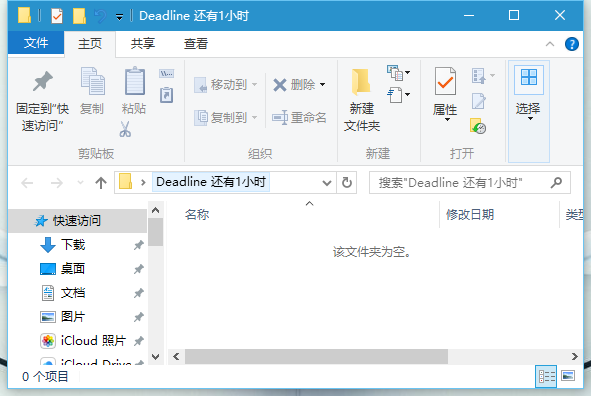Image resolution: width=591 pixels, height=396 pixels.
Task: Open the 选择 dropdown button
Action: (x=528, y=112)
